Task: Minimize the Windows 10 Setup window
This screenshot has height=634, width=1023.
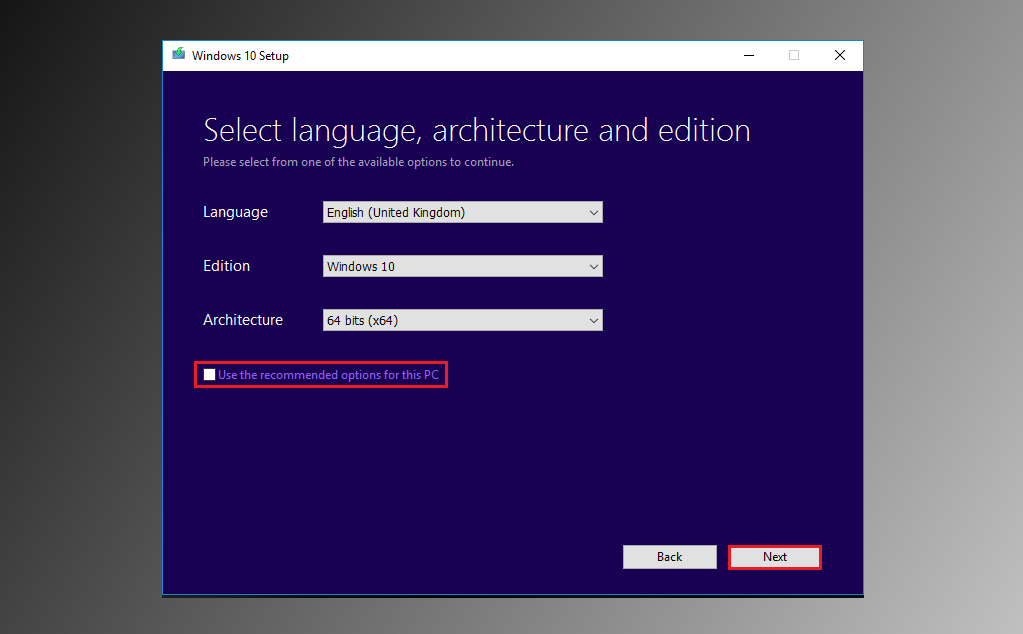Action: click(749, 55)
